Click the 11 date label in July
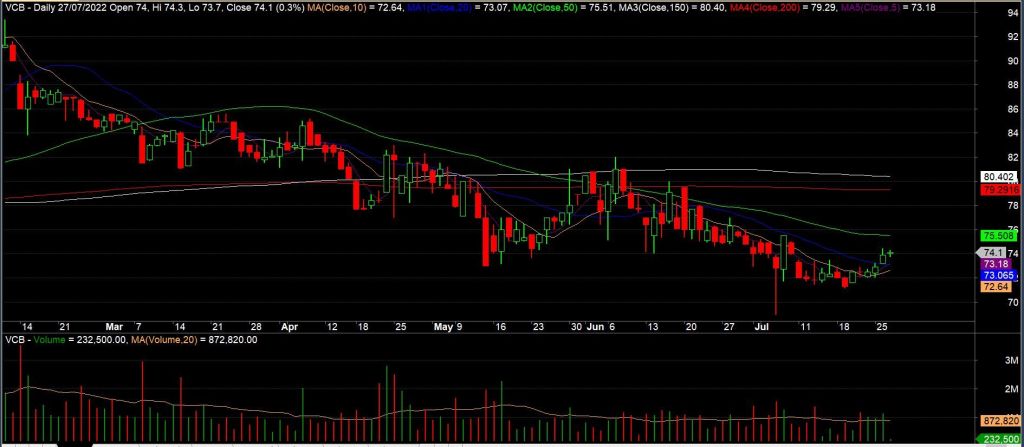 806,326
